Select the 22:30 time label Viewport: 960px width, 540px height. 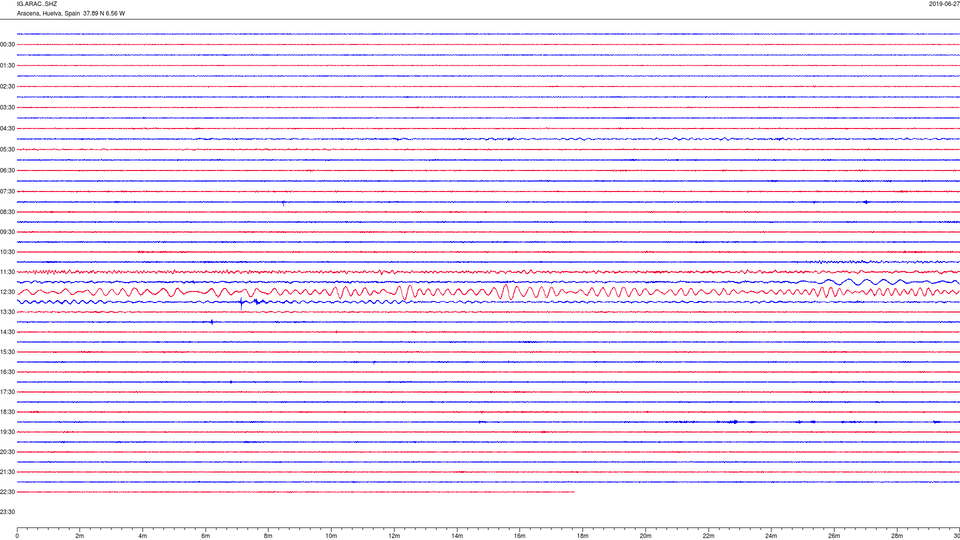(x=7, y=492)
